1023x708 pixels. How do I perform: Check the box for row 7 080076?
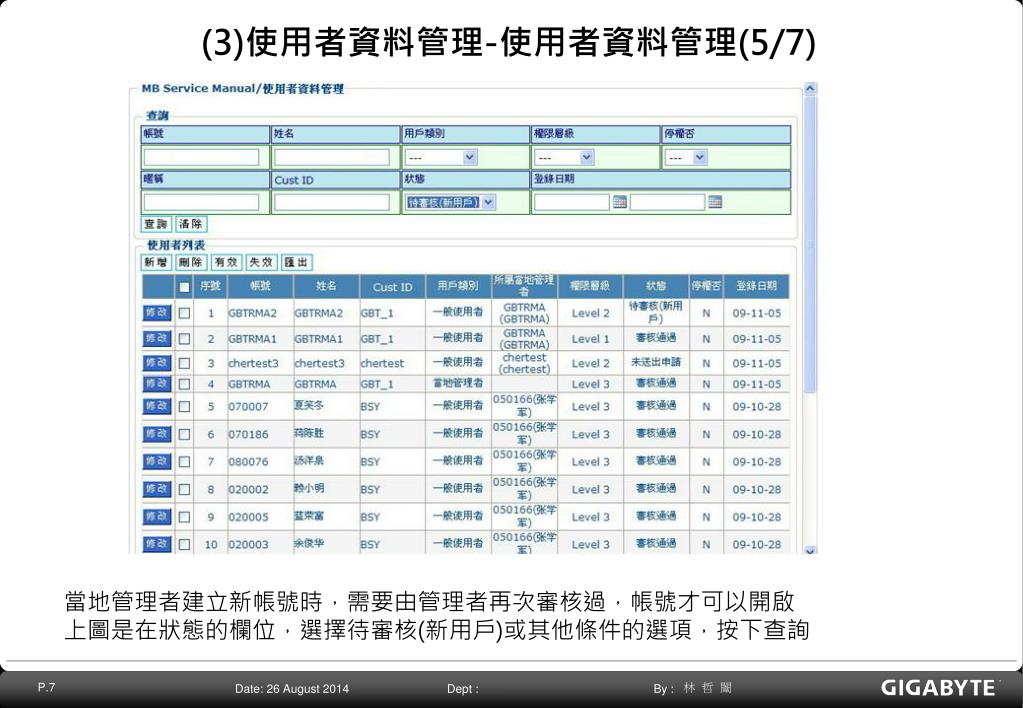click(185, 462)
